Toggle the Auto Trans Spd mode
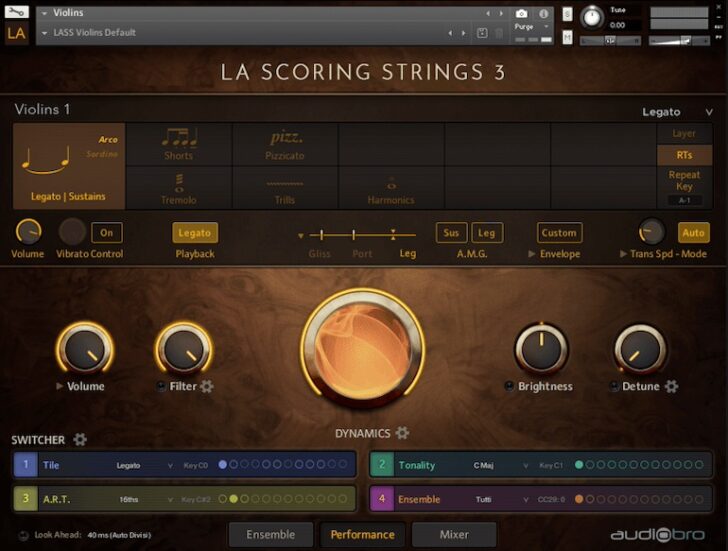The height and width of the screenshot is (551, 728). tap(693, 233)
